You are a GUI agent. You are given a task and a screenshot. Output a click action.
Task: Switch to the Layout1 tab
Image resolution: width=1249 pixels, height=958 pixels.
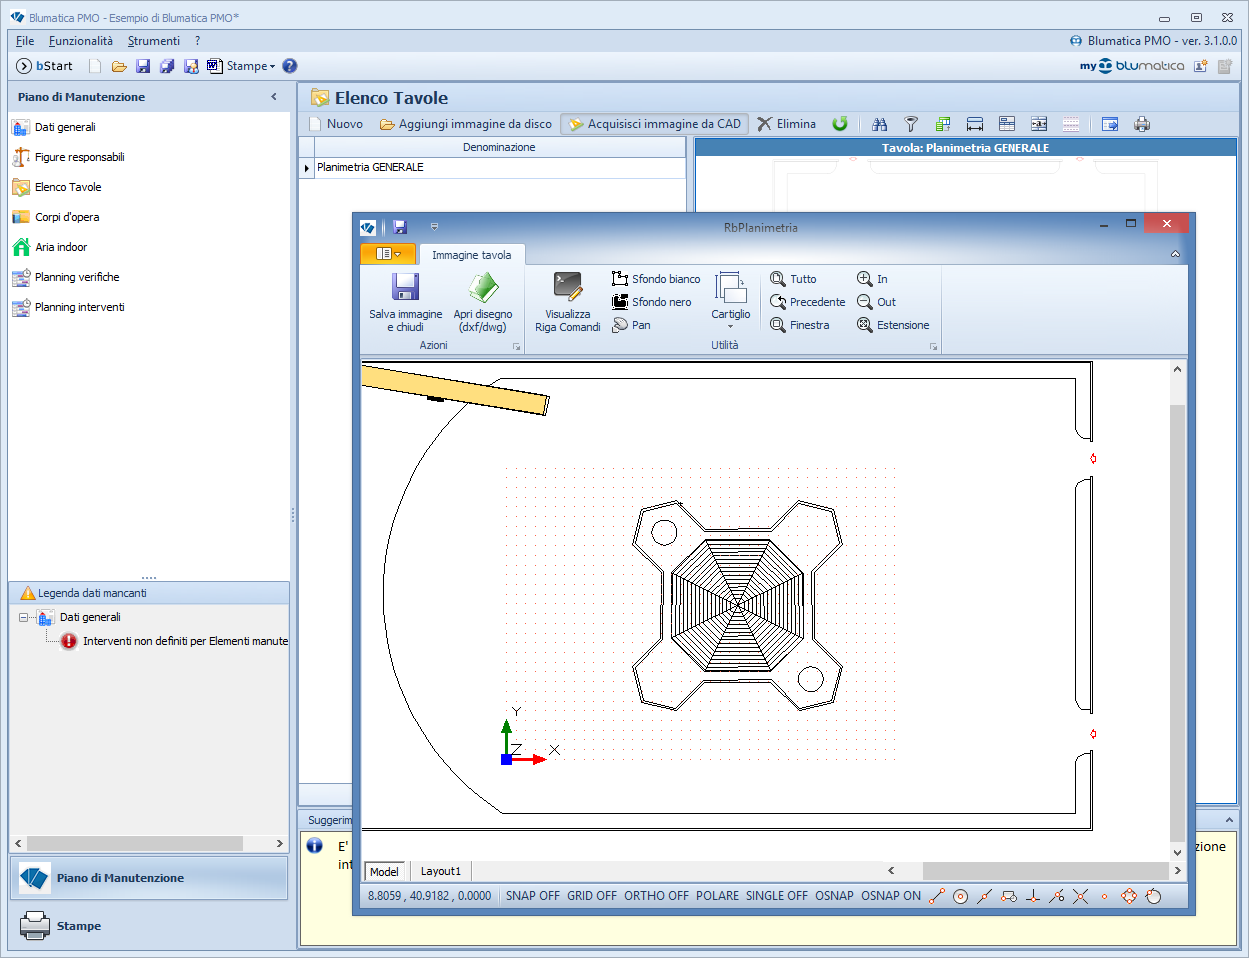click(441, 871)
